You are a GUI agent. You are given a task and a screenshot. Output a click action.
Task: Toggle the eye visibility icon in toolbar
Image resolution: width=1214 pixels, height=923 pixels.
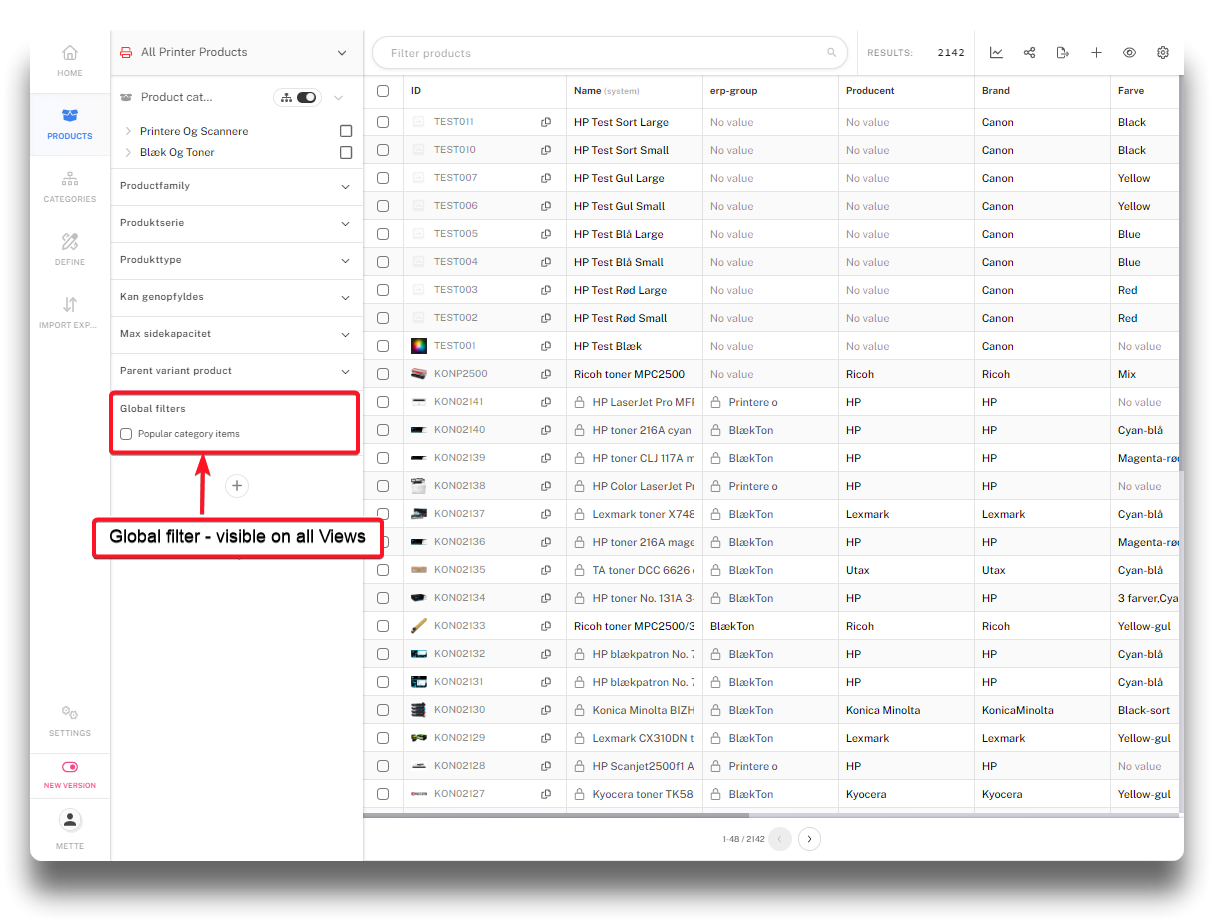[x=1129, y=53]
